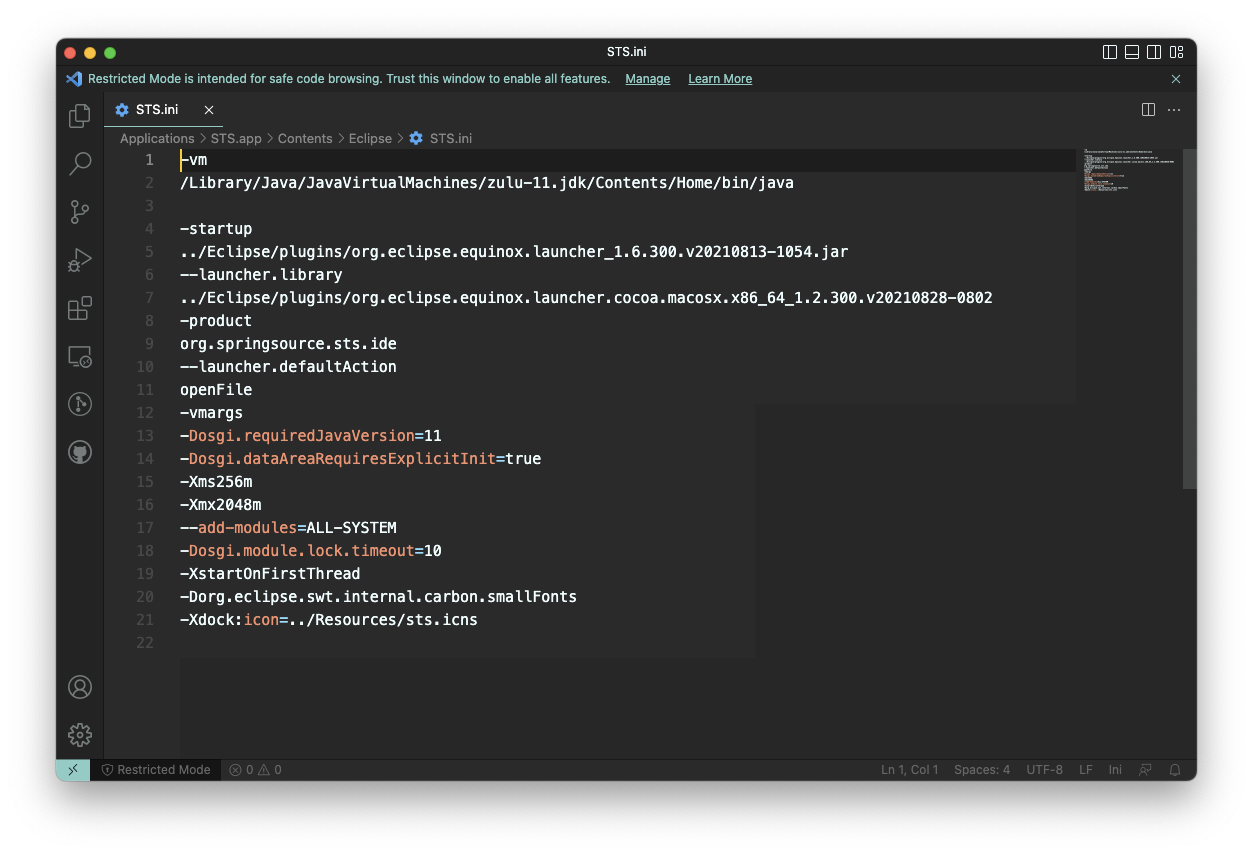
Task: Click the remote window status bar icon
Action: point(73,770)
